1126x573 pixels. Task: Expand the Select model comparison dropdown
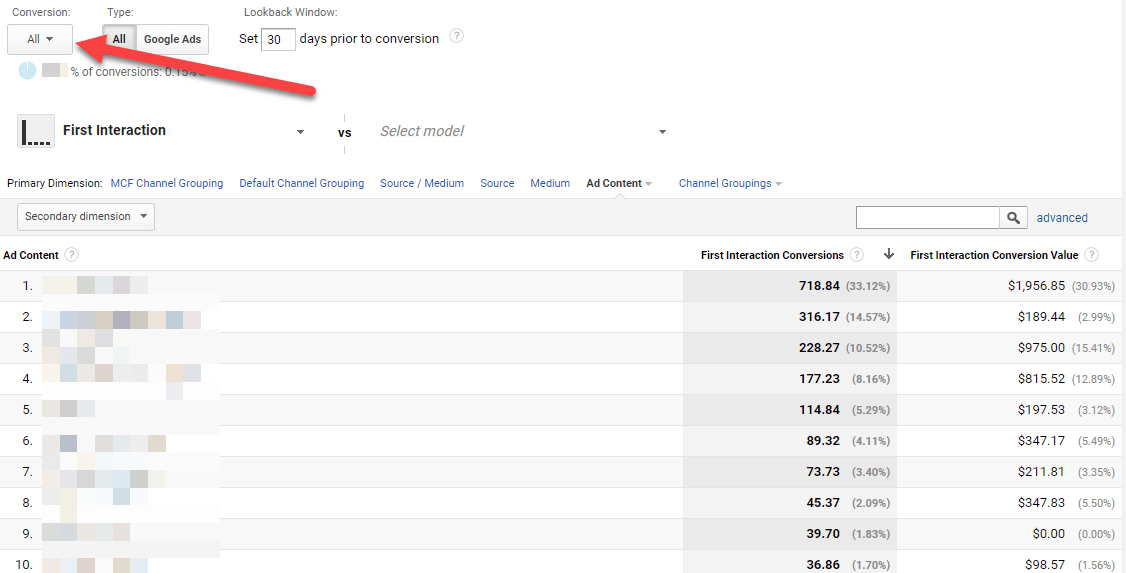(x=662, y=132)
